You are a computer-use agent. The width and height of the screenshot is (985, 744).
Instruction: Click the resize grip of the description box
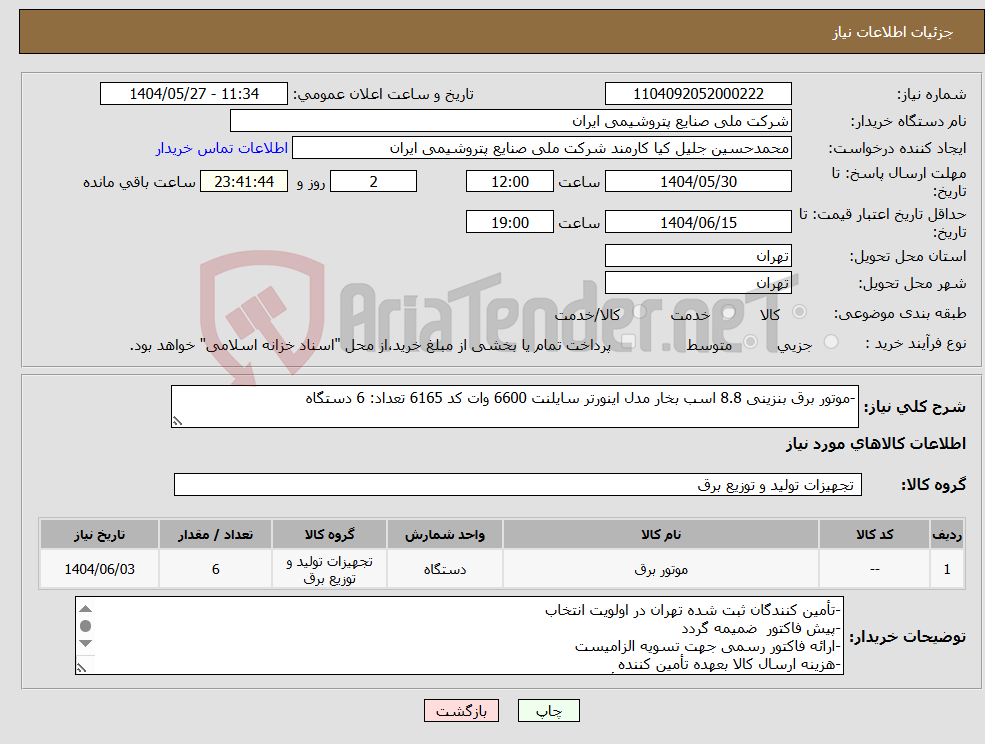click(x=178, y=421)
